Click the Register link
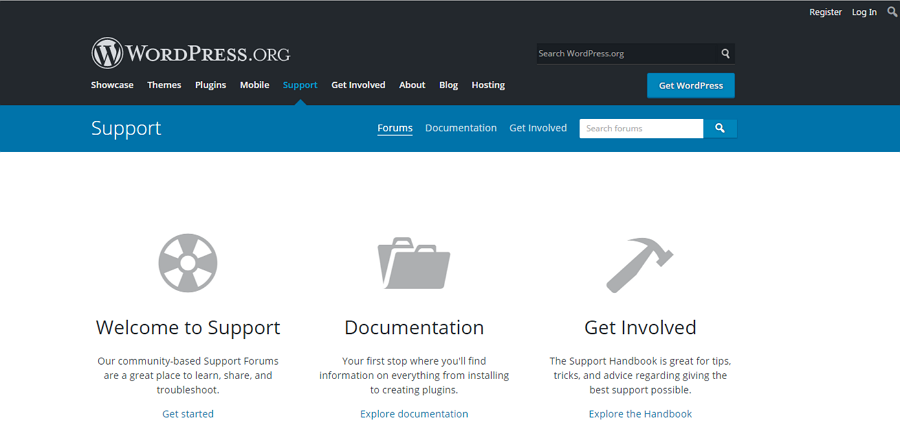The image size is (900, 436). tap(825, 12)
